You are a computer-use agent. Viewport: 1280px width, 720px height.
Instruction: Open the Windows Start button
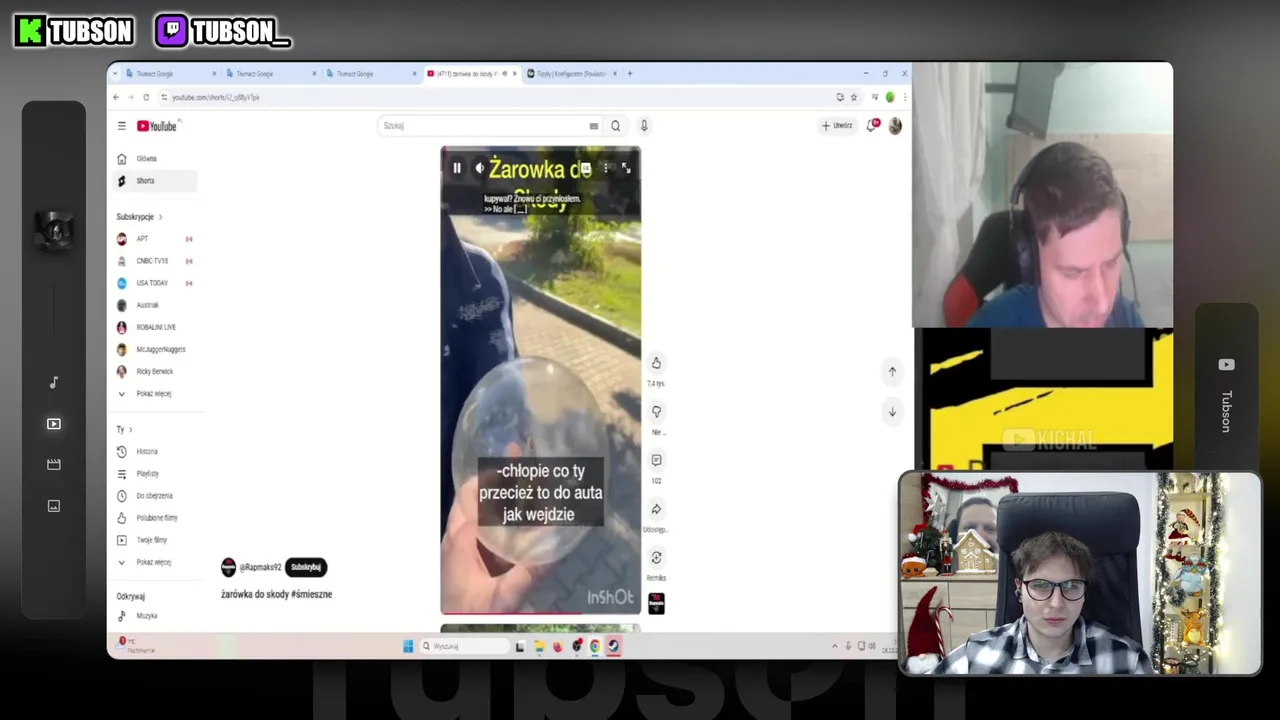(408, 646)
